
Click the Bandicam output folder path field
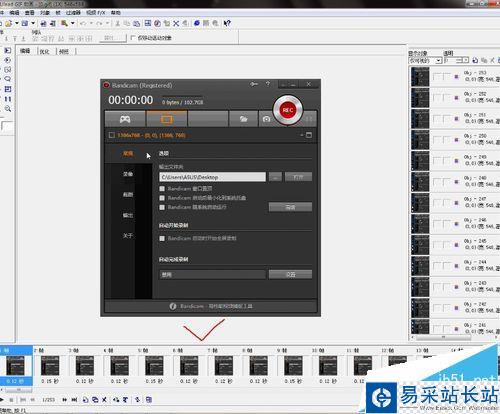coord(212,177)
